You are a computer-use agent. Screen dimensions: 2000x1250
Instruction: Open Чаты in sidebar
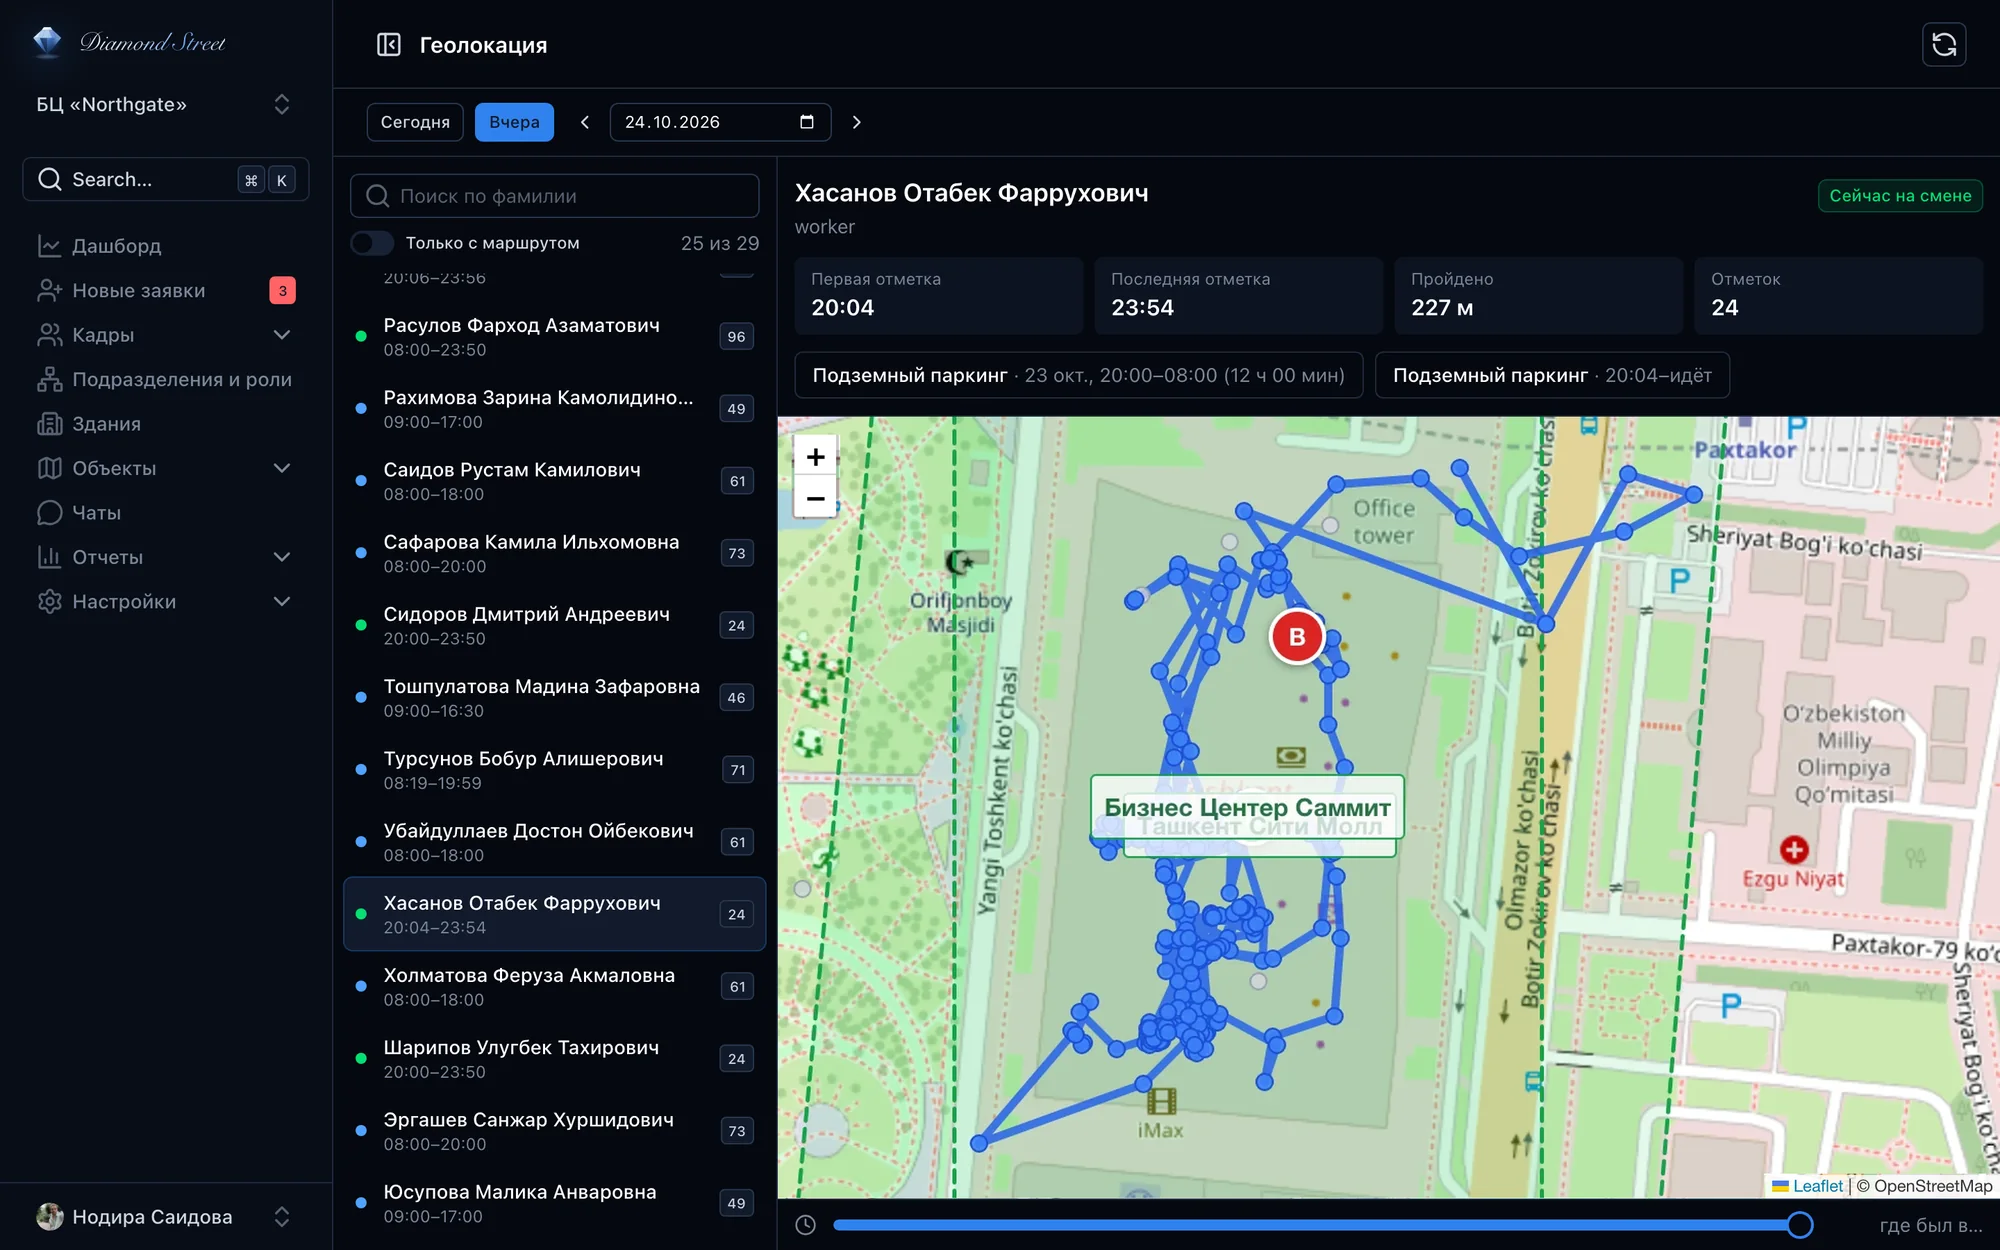pos(166,513)
